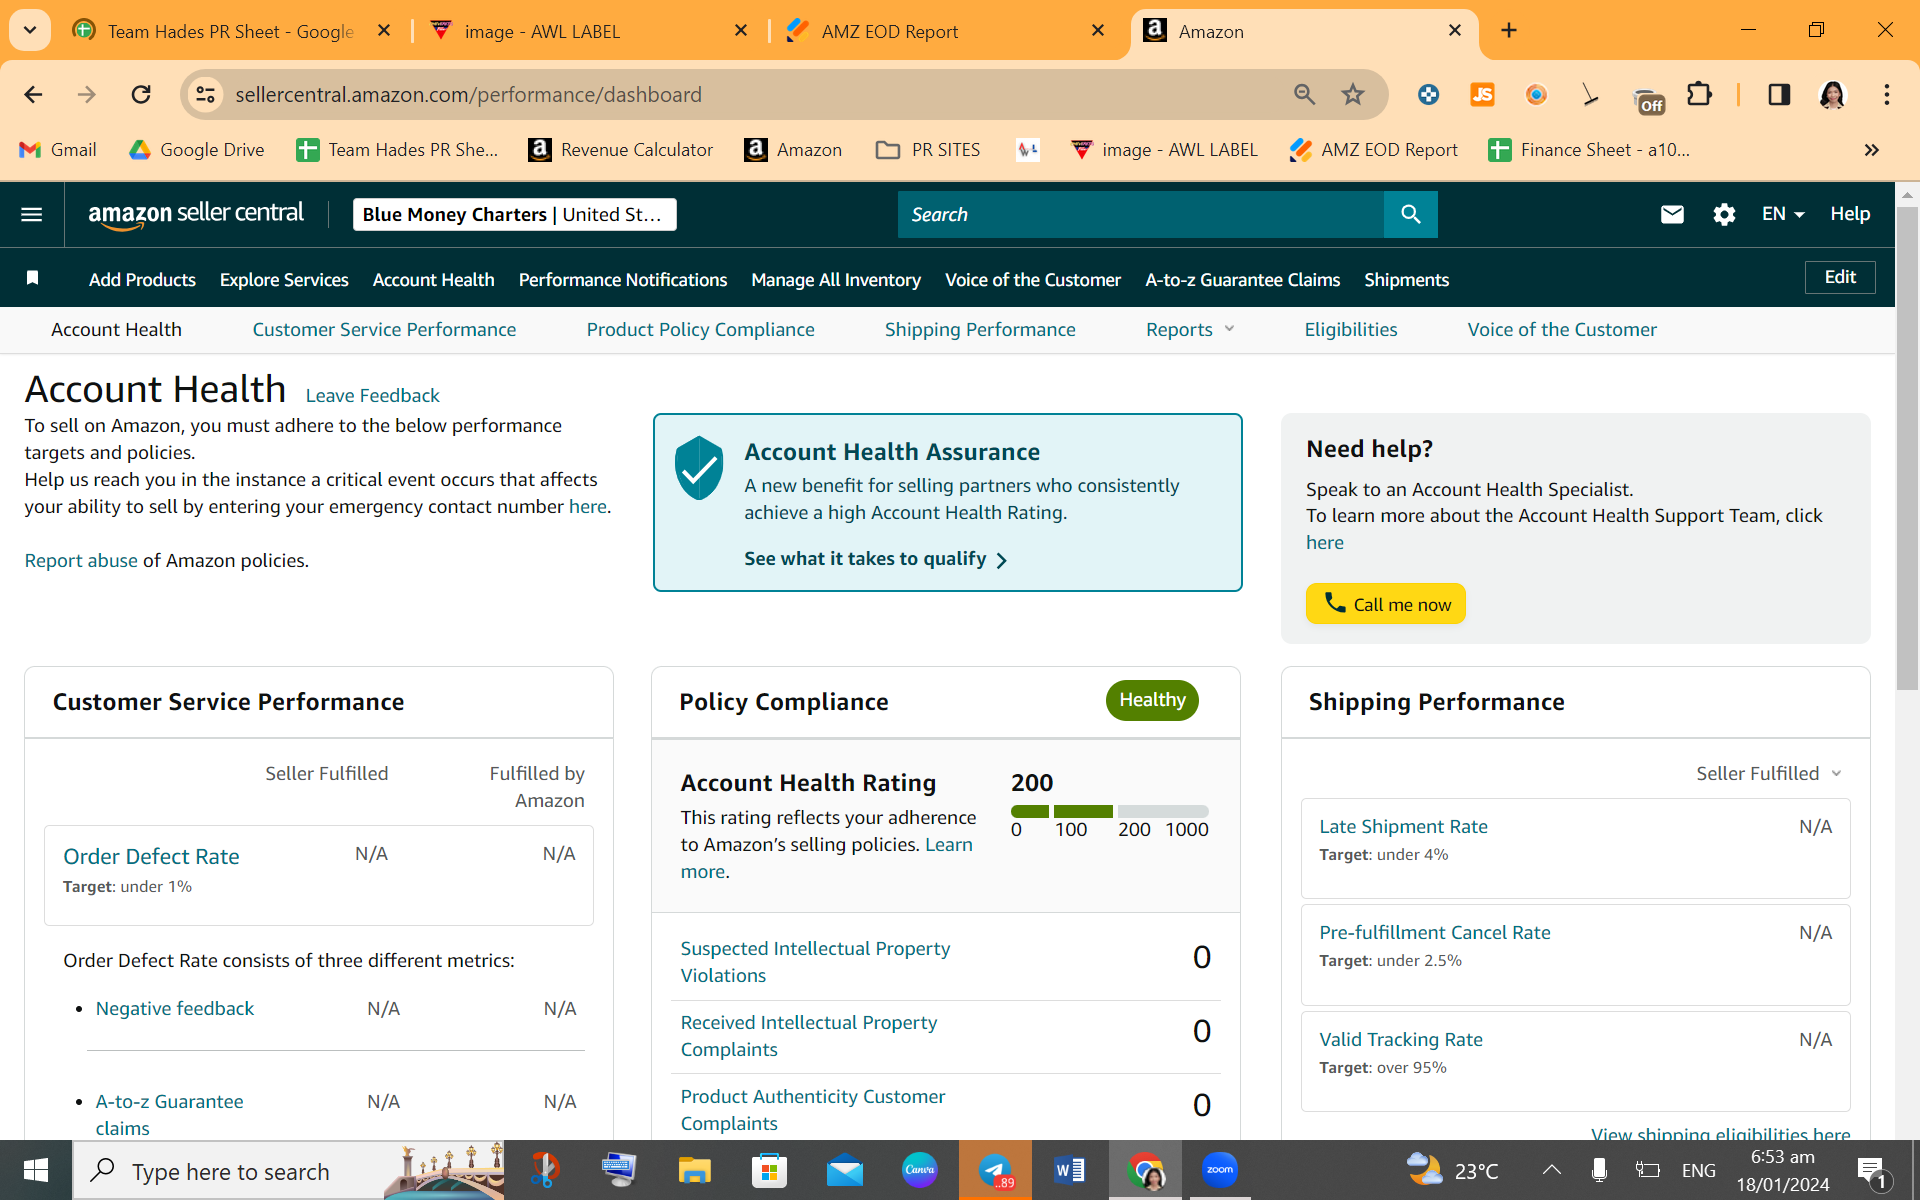
Task: Click the Edit button in the navigation bar
Action: click(1840, 277)
